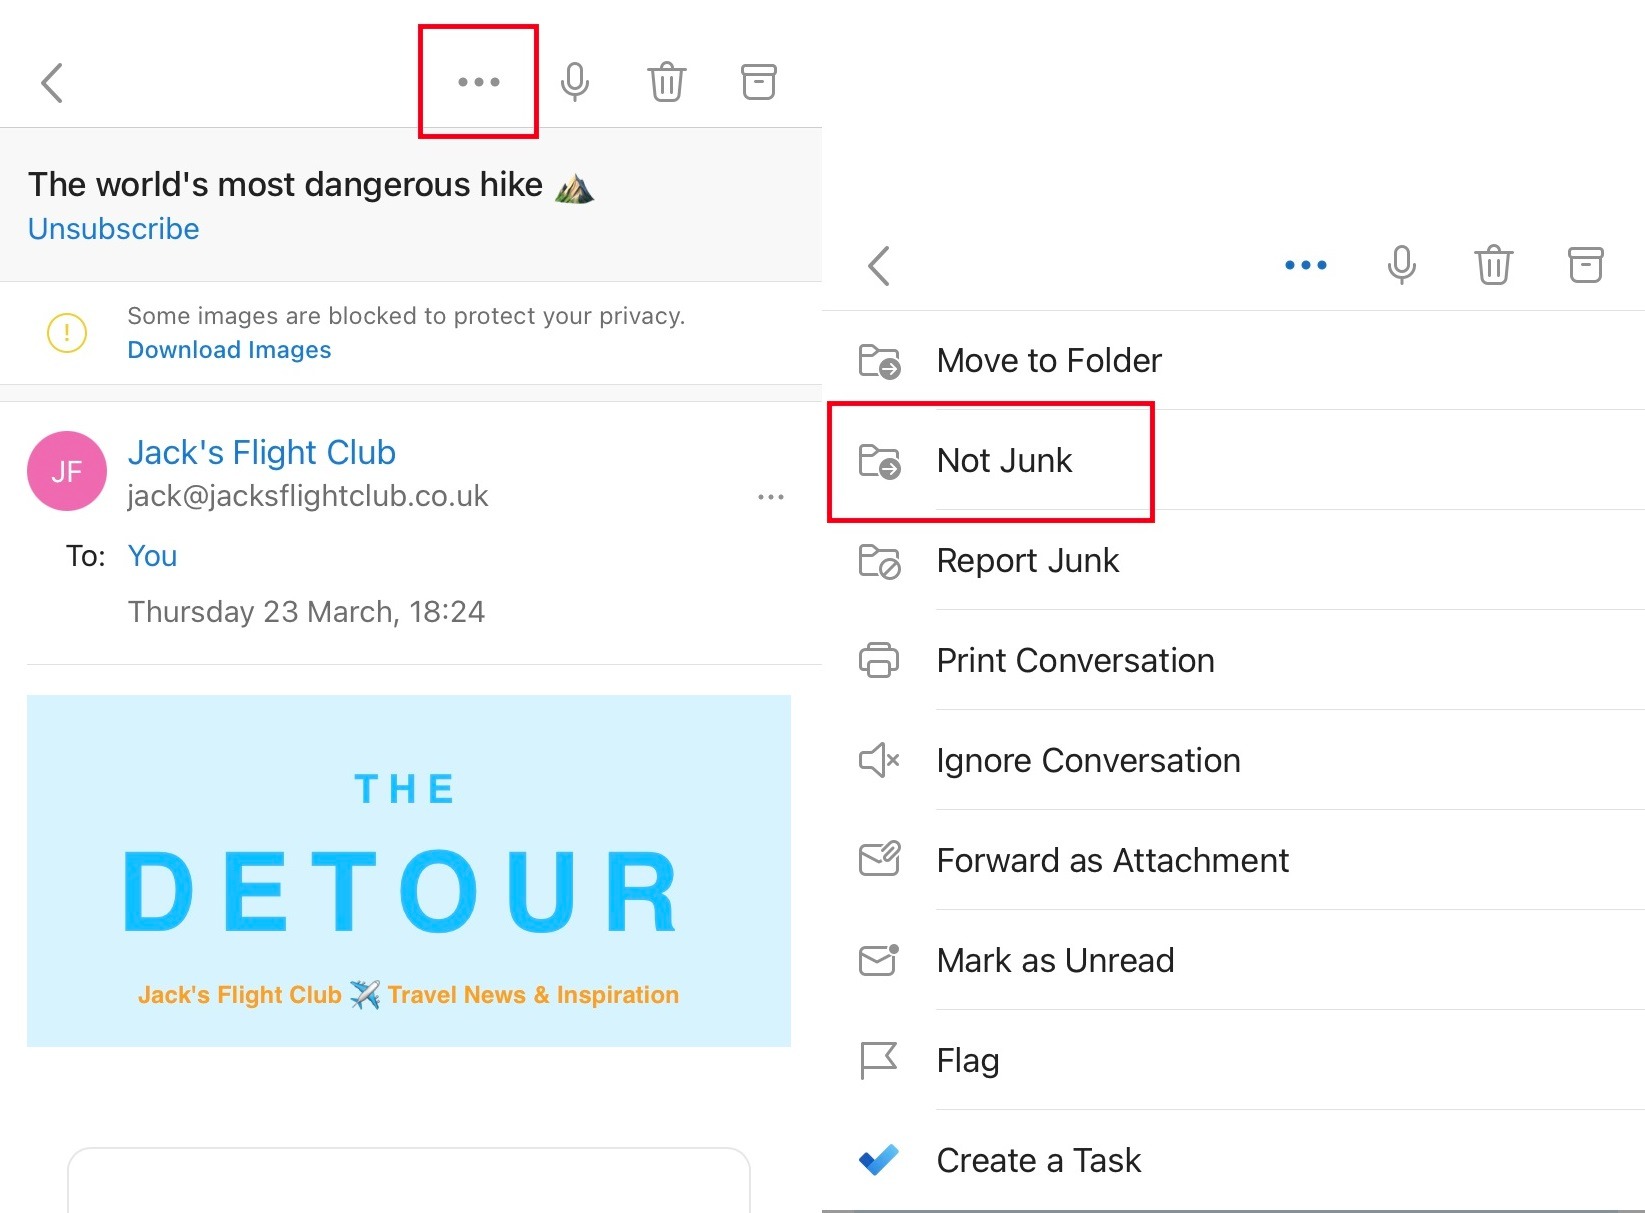The height and width of the screenshot is (1213, 1645).
Task: Select Report Junk option
Action: (x=1027, y=560)
